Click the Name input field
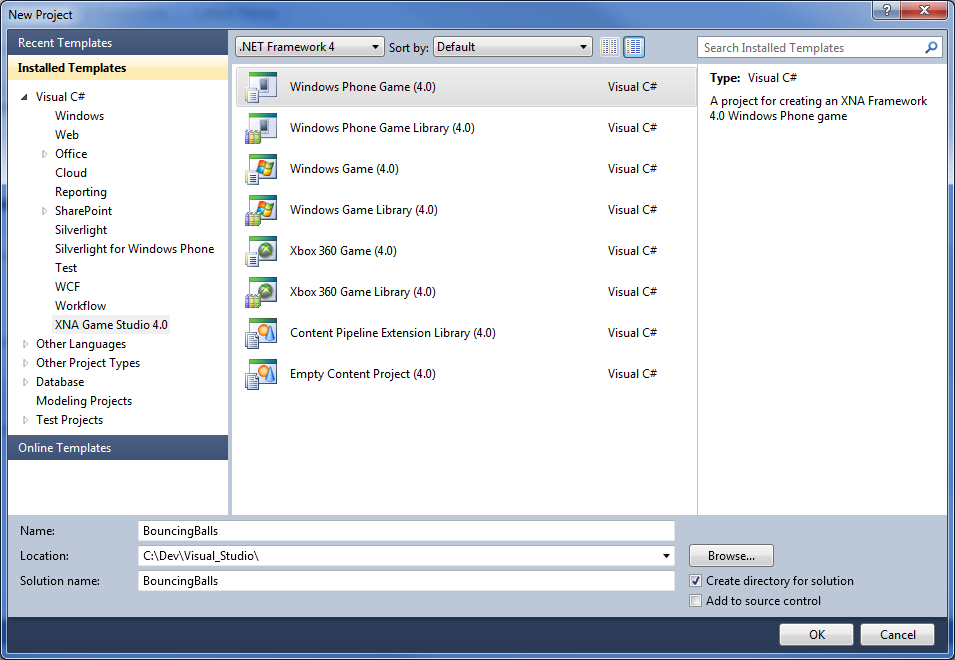 pos(406,531)
